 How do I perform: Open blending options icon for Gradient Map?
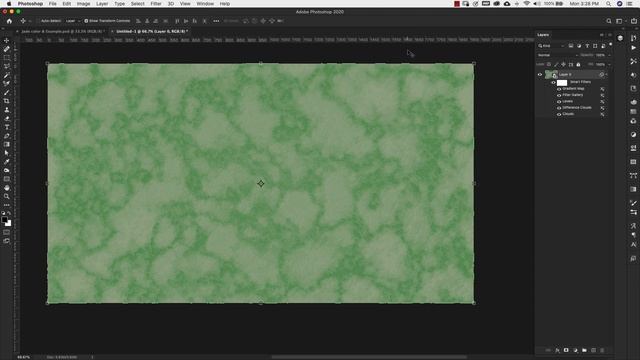tap(602, 89)
